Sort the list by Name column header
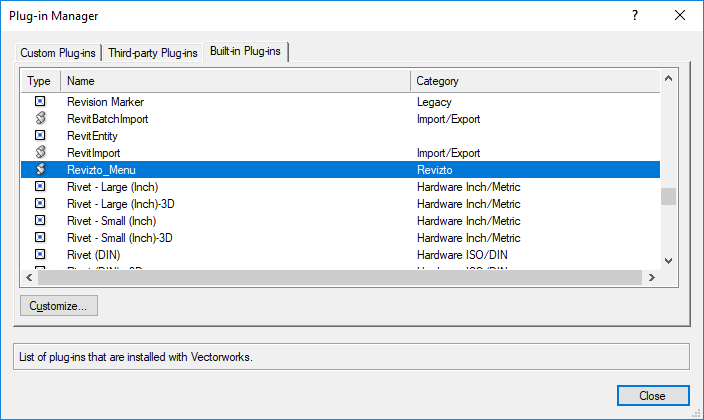704x420 pixels. (x=235, y=81)
